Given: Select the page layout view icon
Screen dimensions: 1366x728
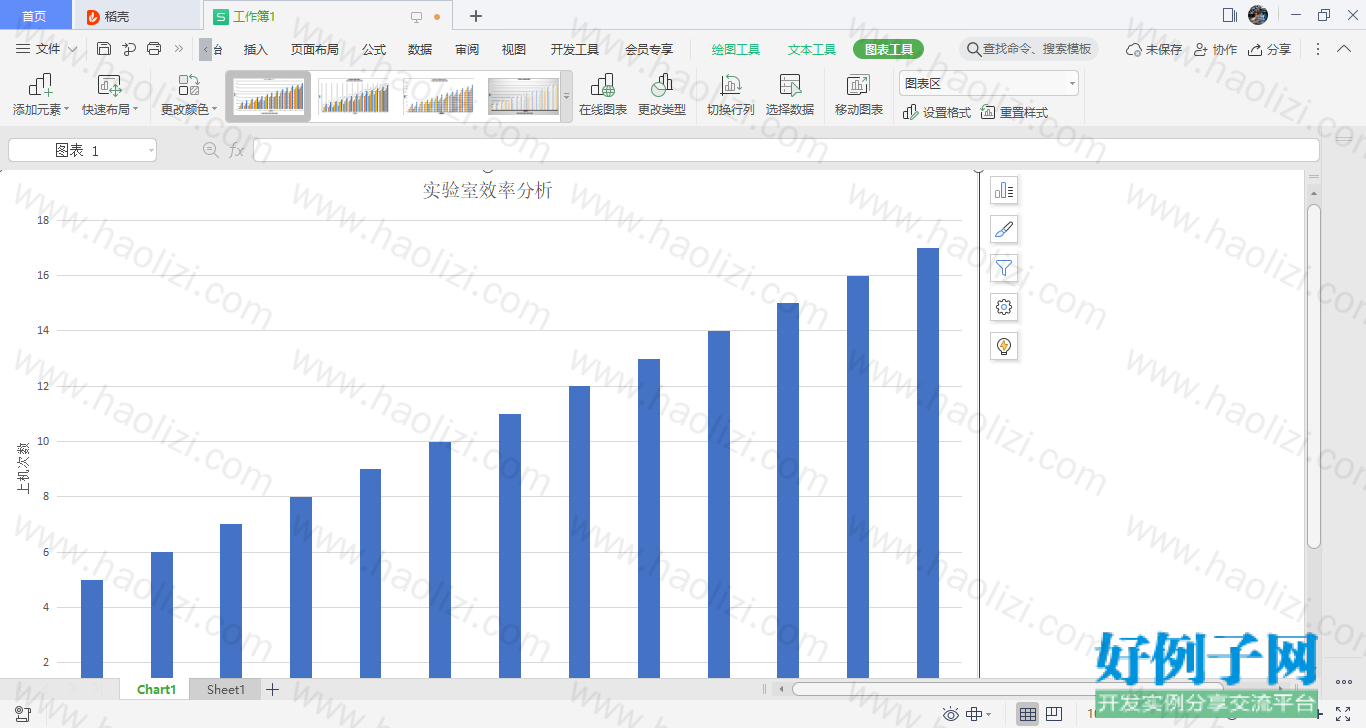Looking at the screenshot, I should [x=1054, y=714].
